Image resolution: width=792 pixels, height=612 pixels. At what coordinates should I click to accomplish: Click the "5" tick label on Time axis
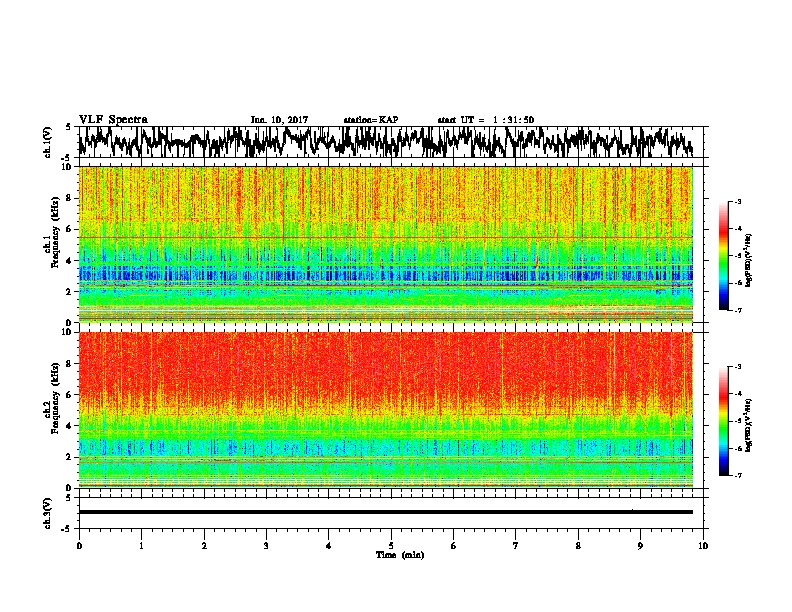click(x=391, y=546)
